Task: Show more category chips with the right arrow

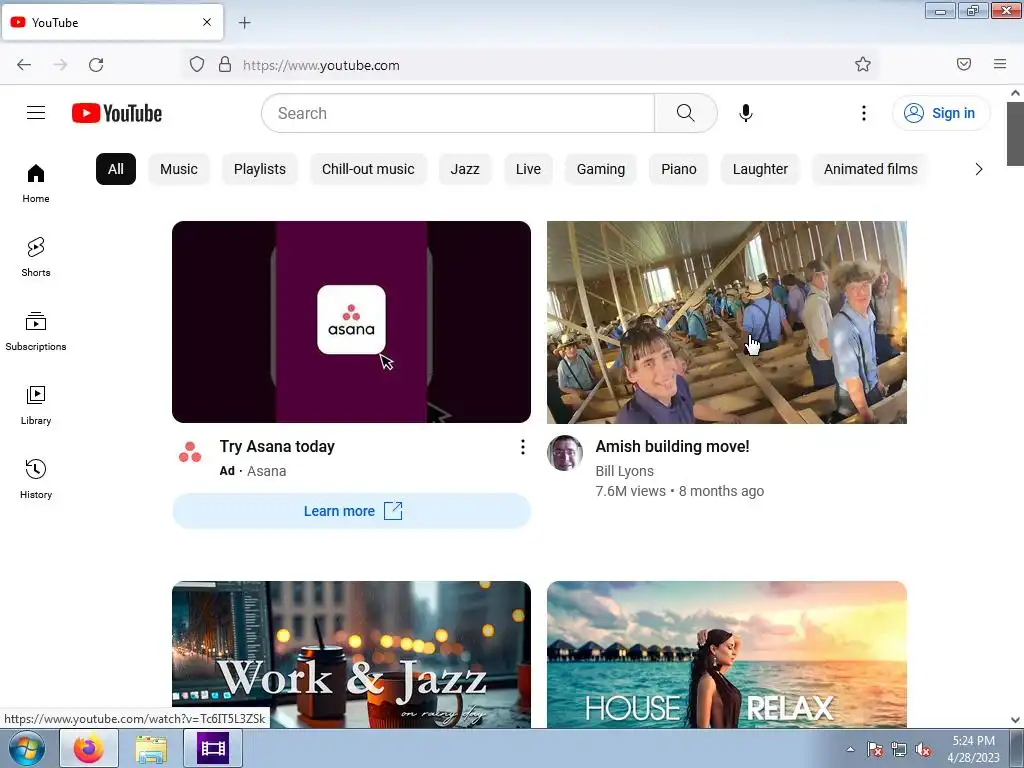Action: pos(978,169)
